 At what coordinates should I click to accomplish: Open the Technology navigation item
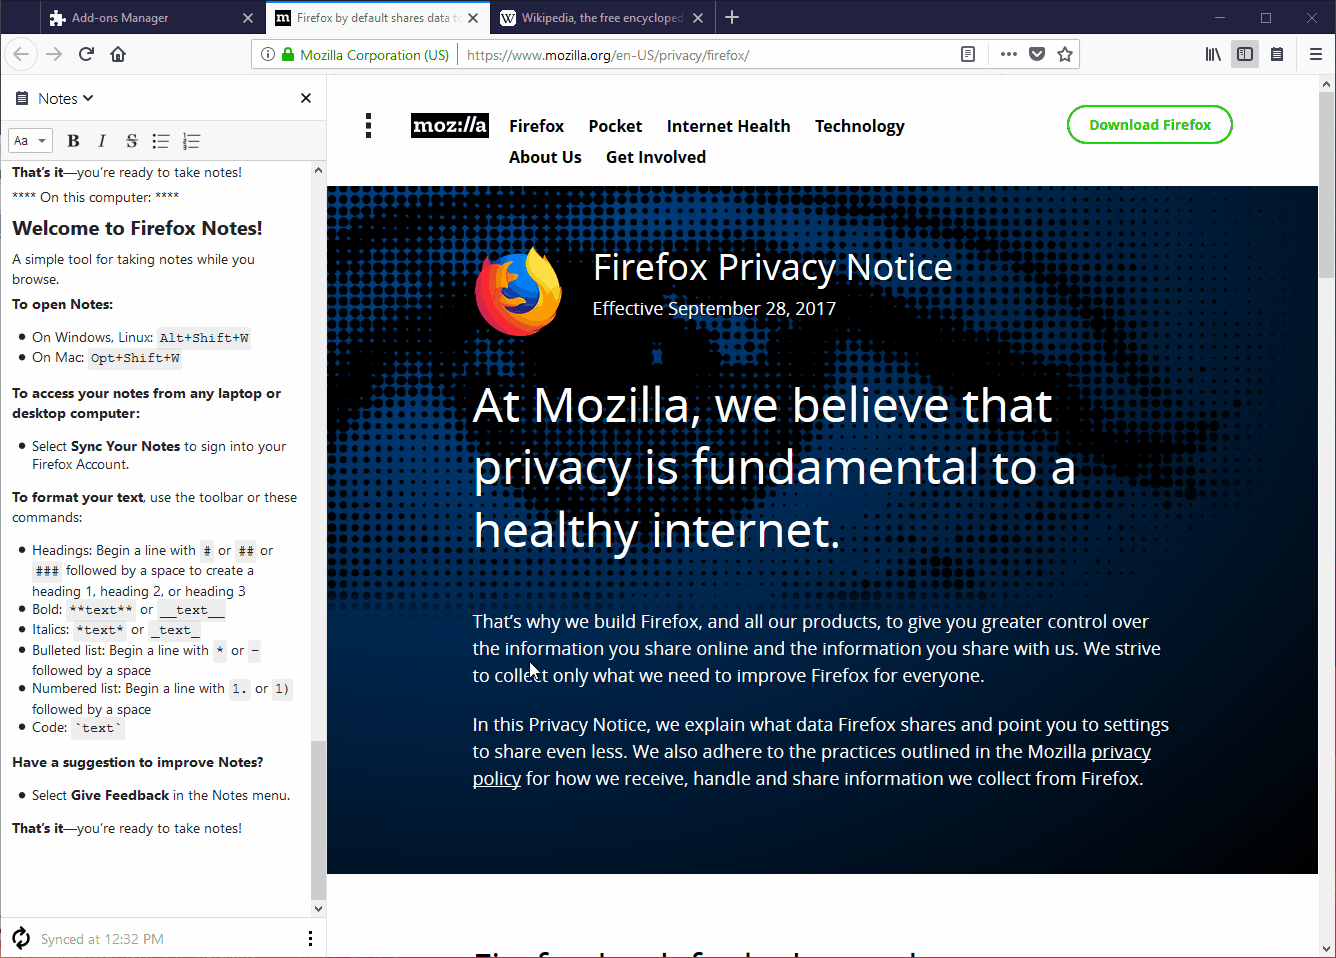pyautogui.click(x=859, y=126)
